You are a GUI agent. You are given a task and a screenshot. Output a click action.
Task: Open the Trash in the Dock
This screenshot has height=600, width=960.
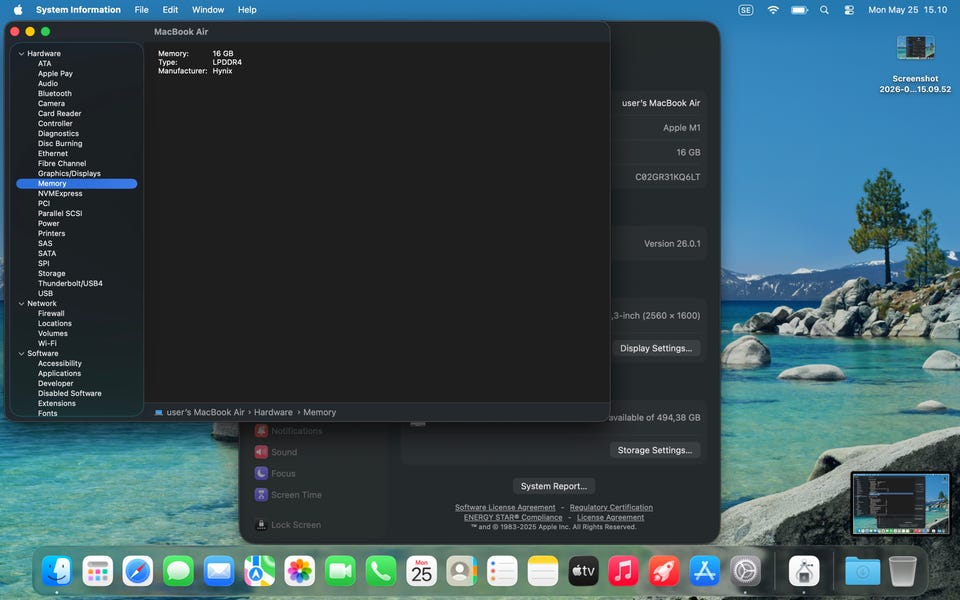[x=902, y=571]
